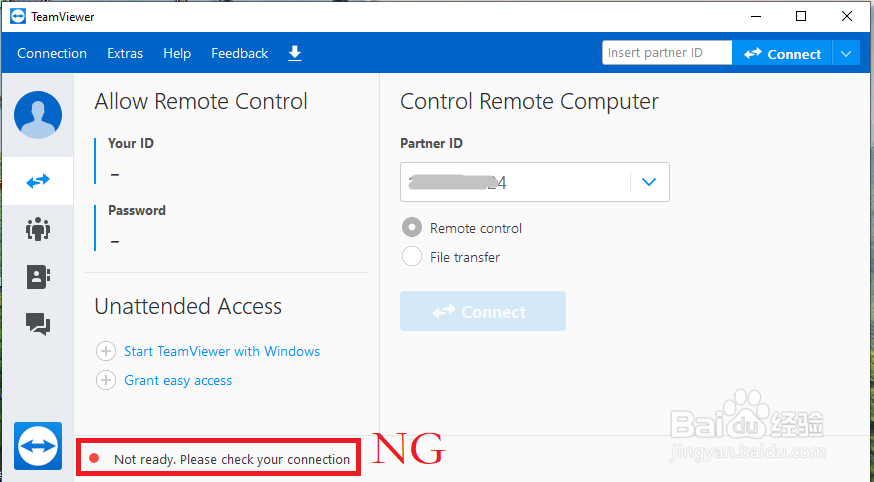Select the Remote Control arrows sidebar icon

coord(38,181)
